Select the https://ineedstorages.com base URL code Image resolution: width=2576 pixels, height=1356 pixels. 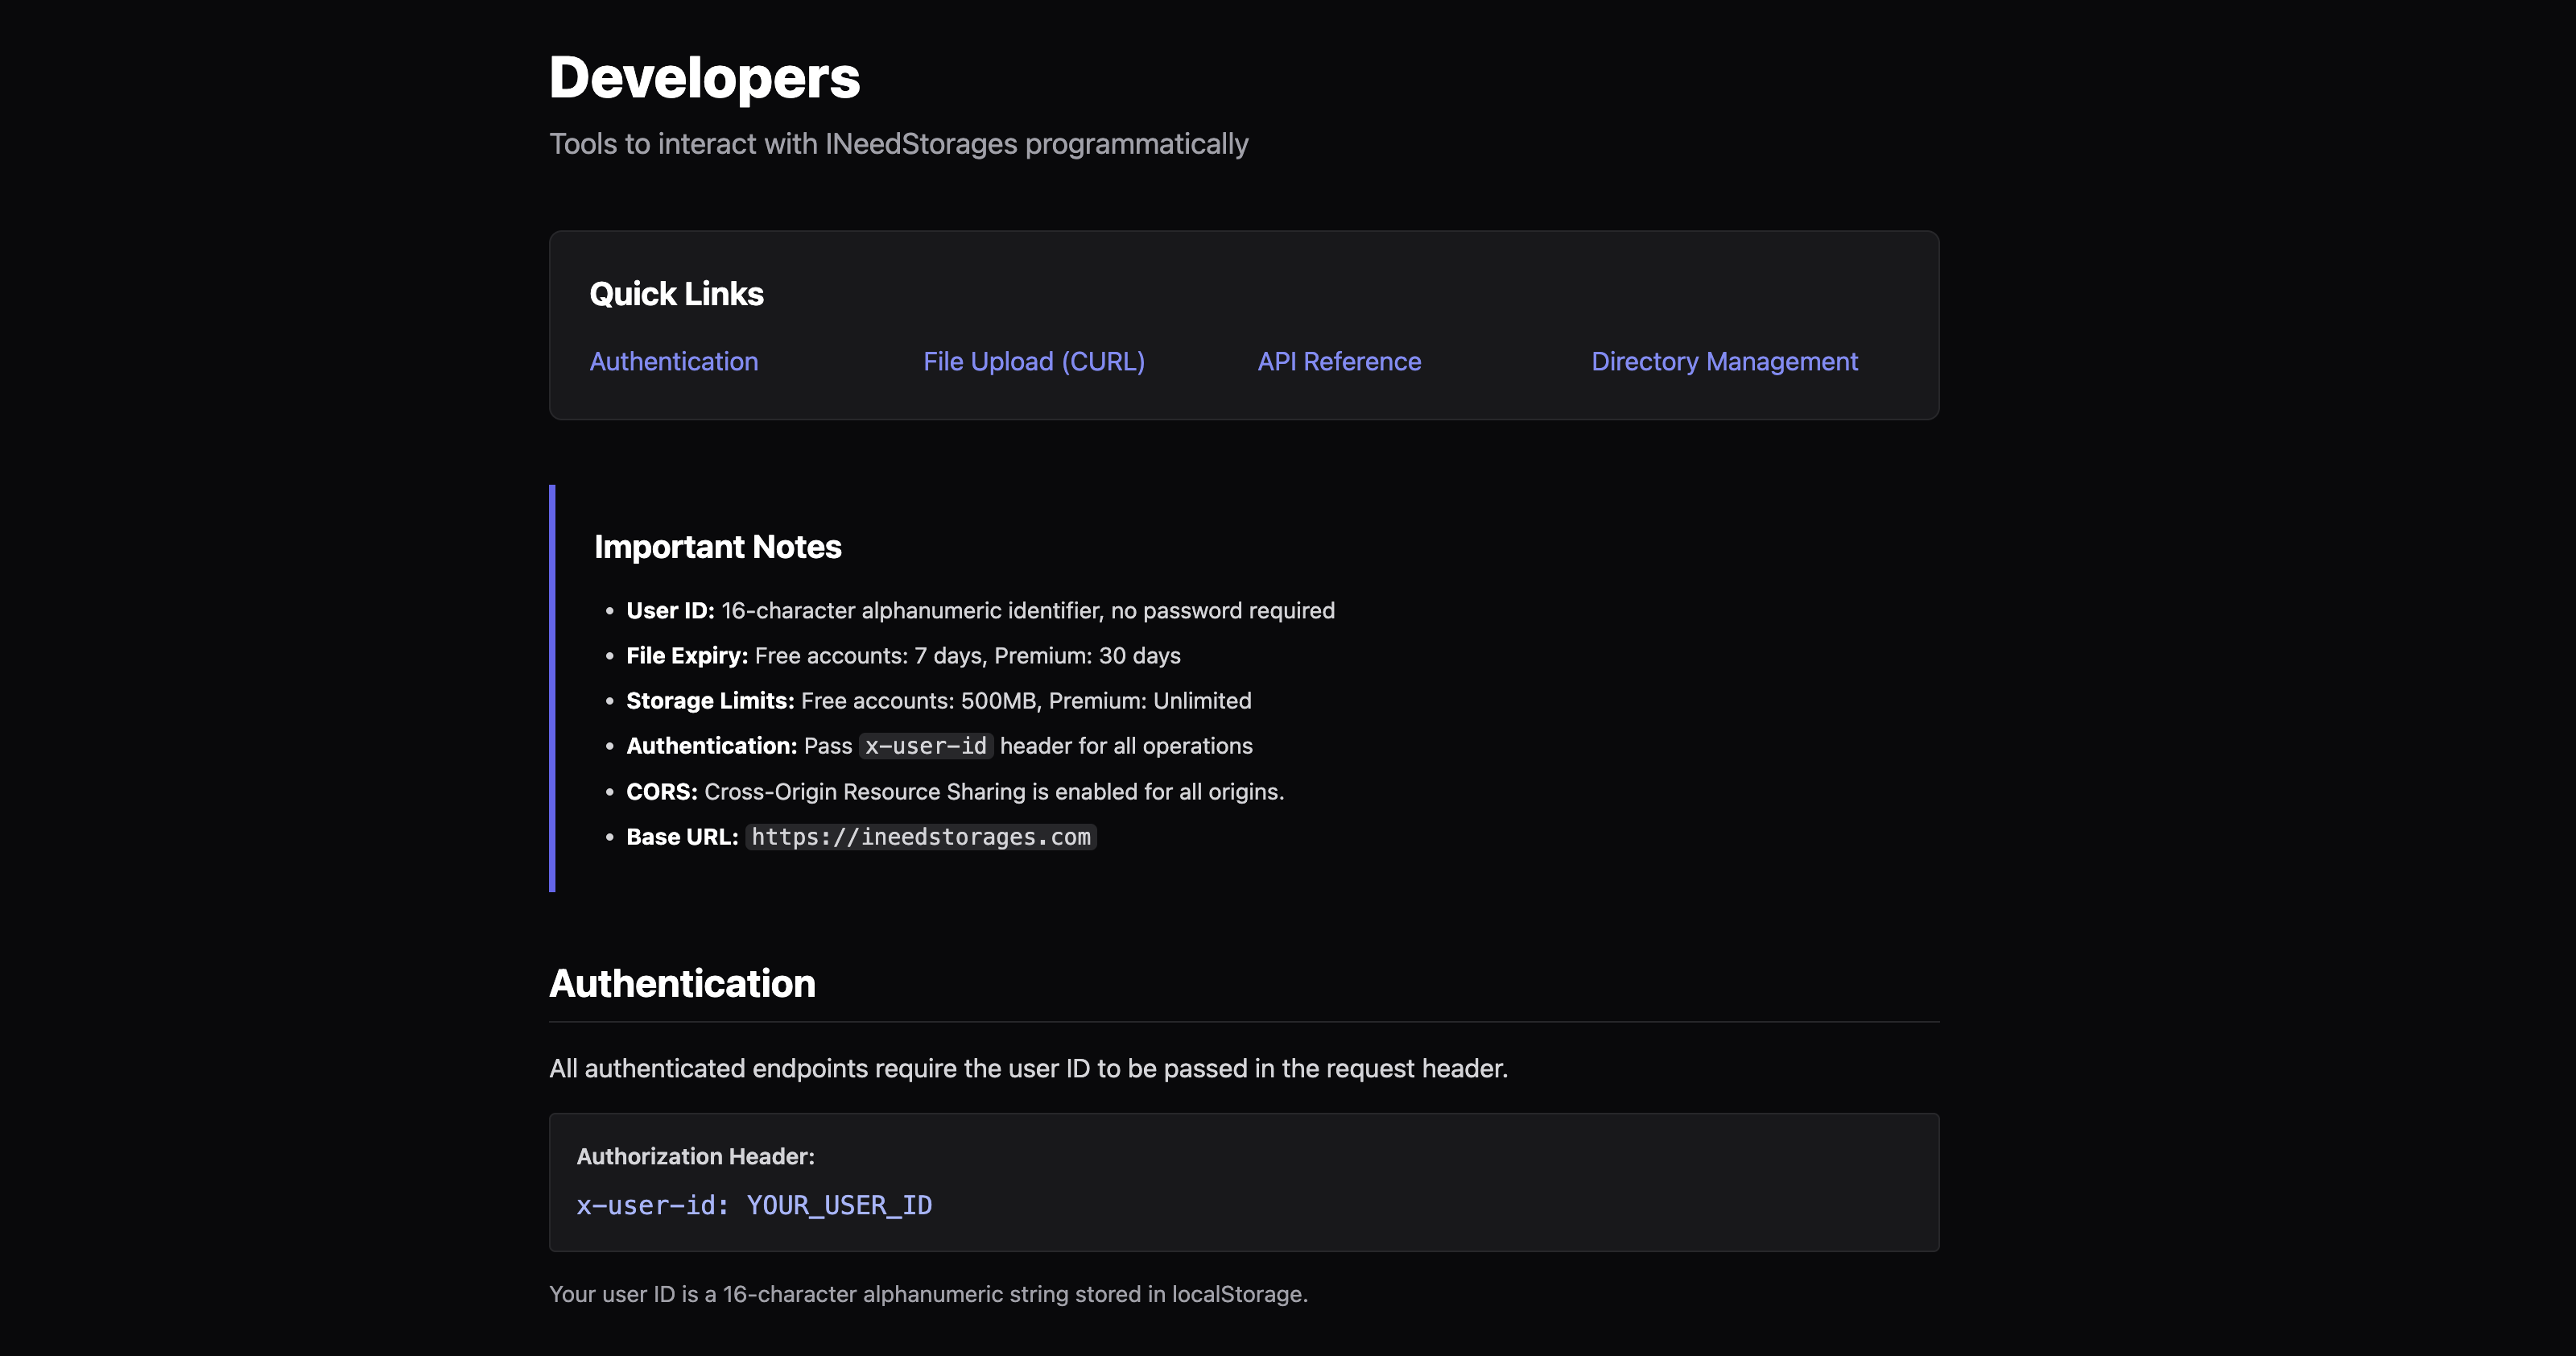point(921,837)
